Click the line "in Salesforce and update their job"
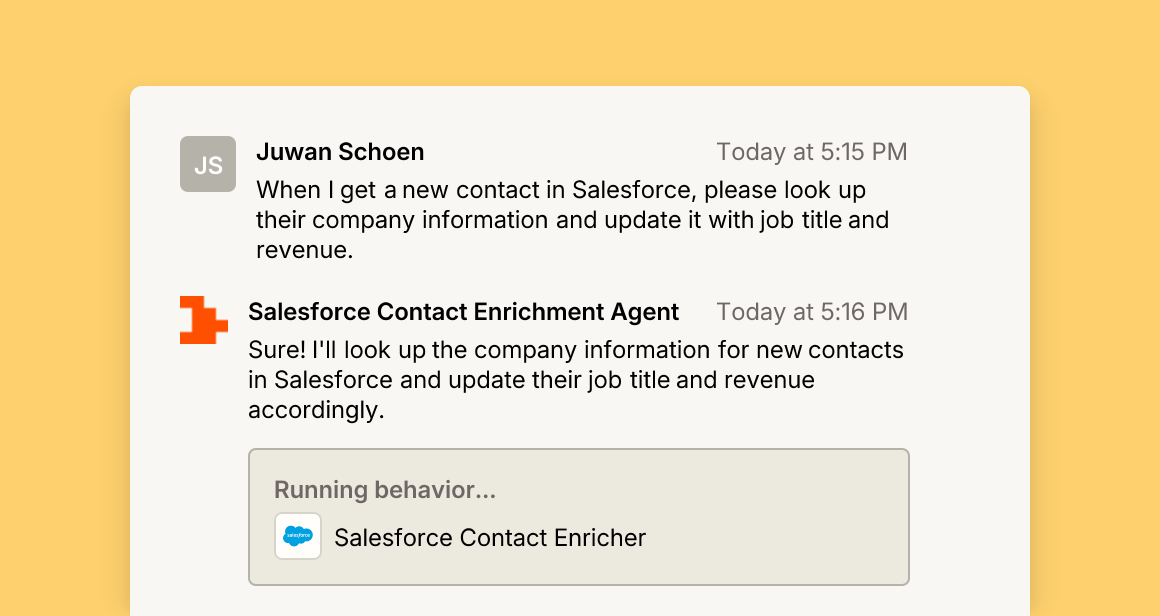 531,380
